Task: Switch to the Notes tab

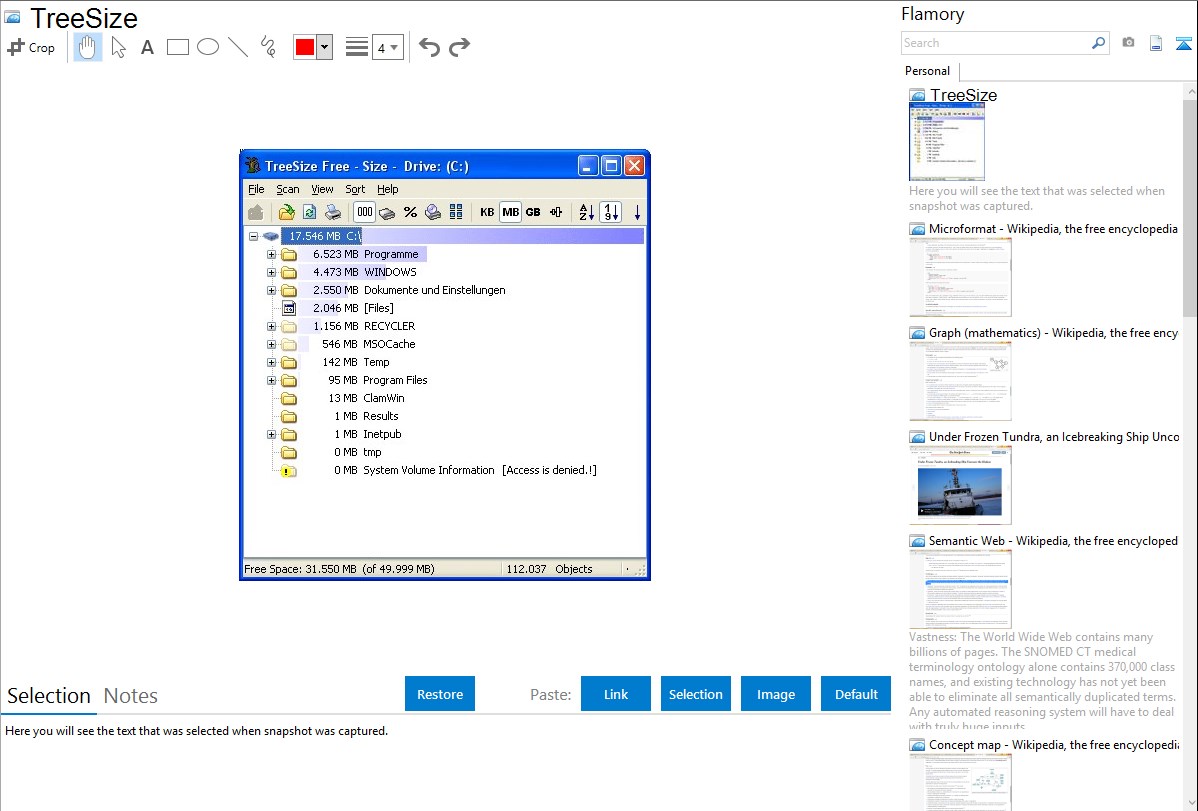Action: [130, 696]
